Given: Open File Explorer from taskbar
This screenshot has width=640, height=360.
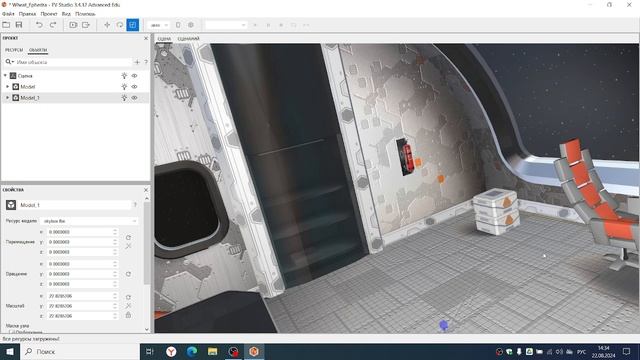Looking at the screenshot, I should point(212,351).
